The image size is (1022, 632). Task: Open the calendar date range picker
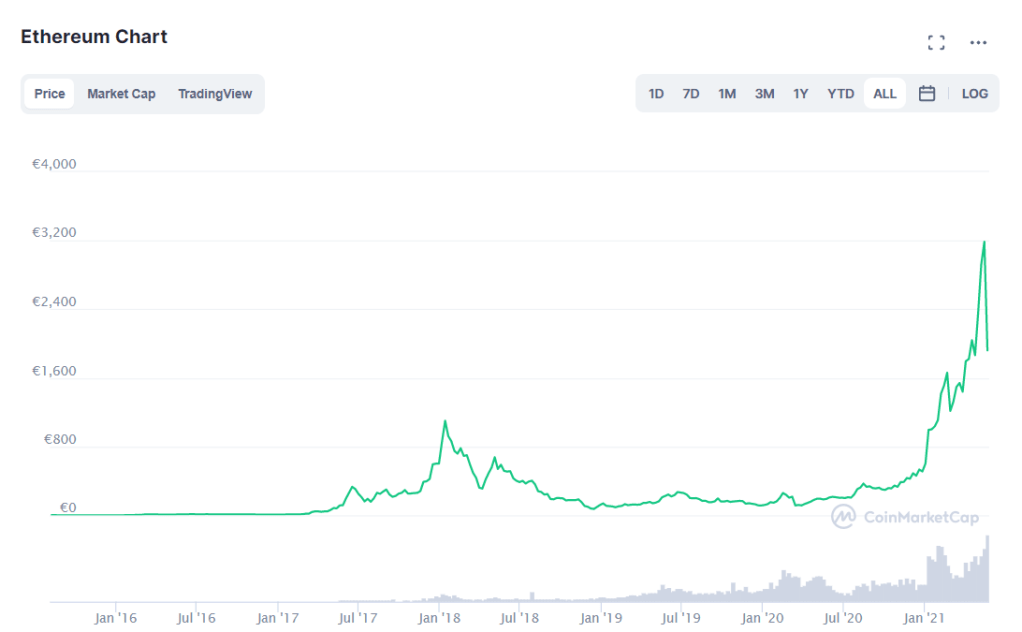(x=927, y=94)
